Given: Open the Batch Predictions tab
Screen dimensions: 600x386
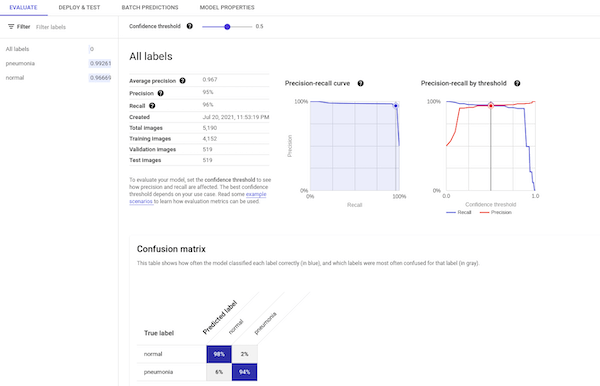Looking at the screenshot, I should click(150, 7).
